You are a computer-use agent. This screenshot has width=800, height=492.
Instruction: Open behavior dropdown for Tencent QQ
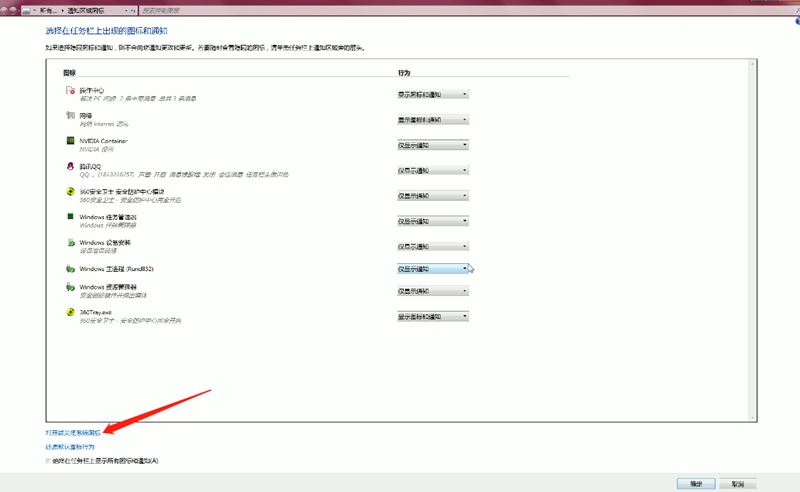pos(432,170)
